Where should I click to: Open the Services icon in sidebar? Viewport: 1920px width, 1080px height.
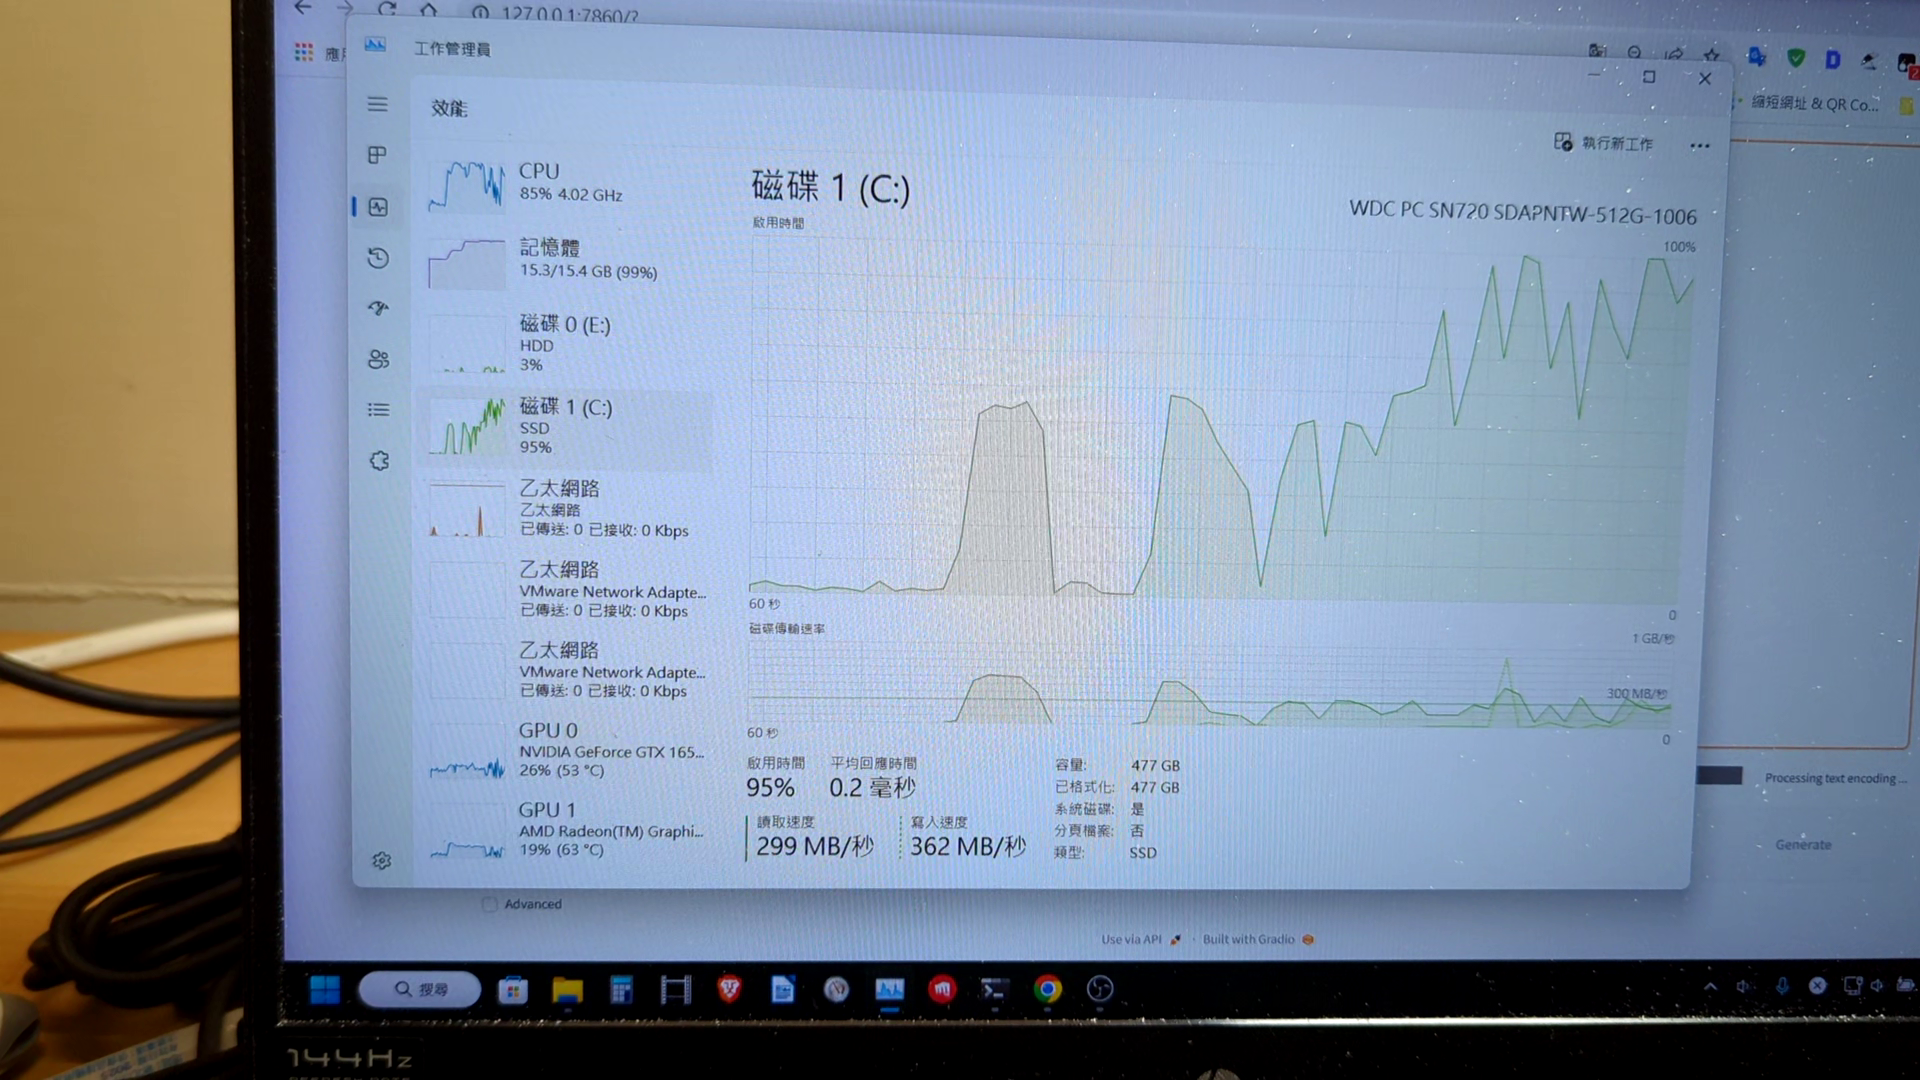point(379,461)
